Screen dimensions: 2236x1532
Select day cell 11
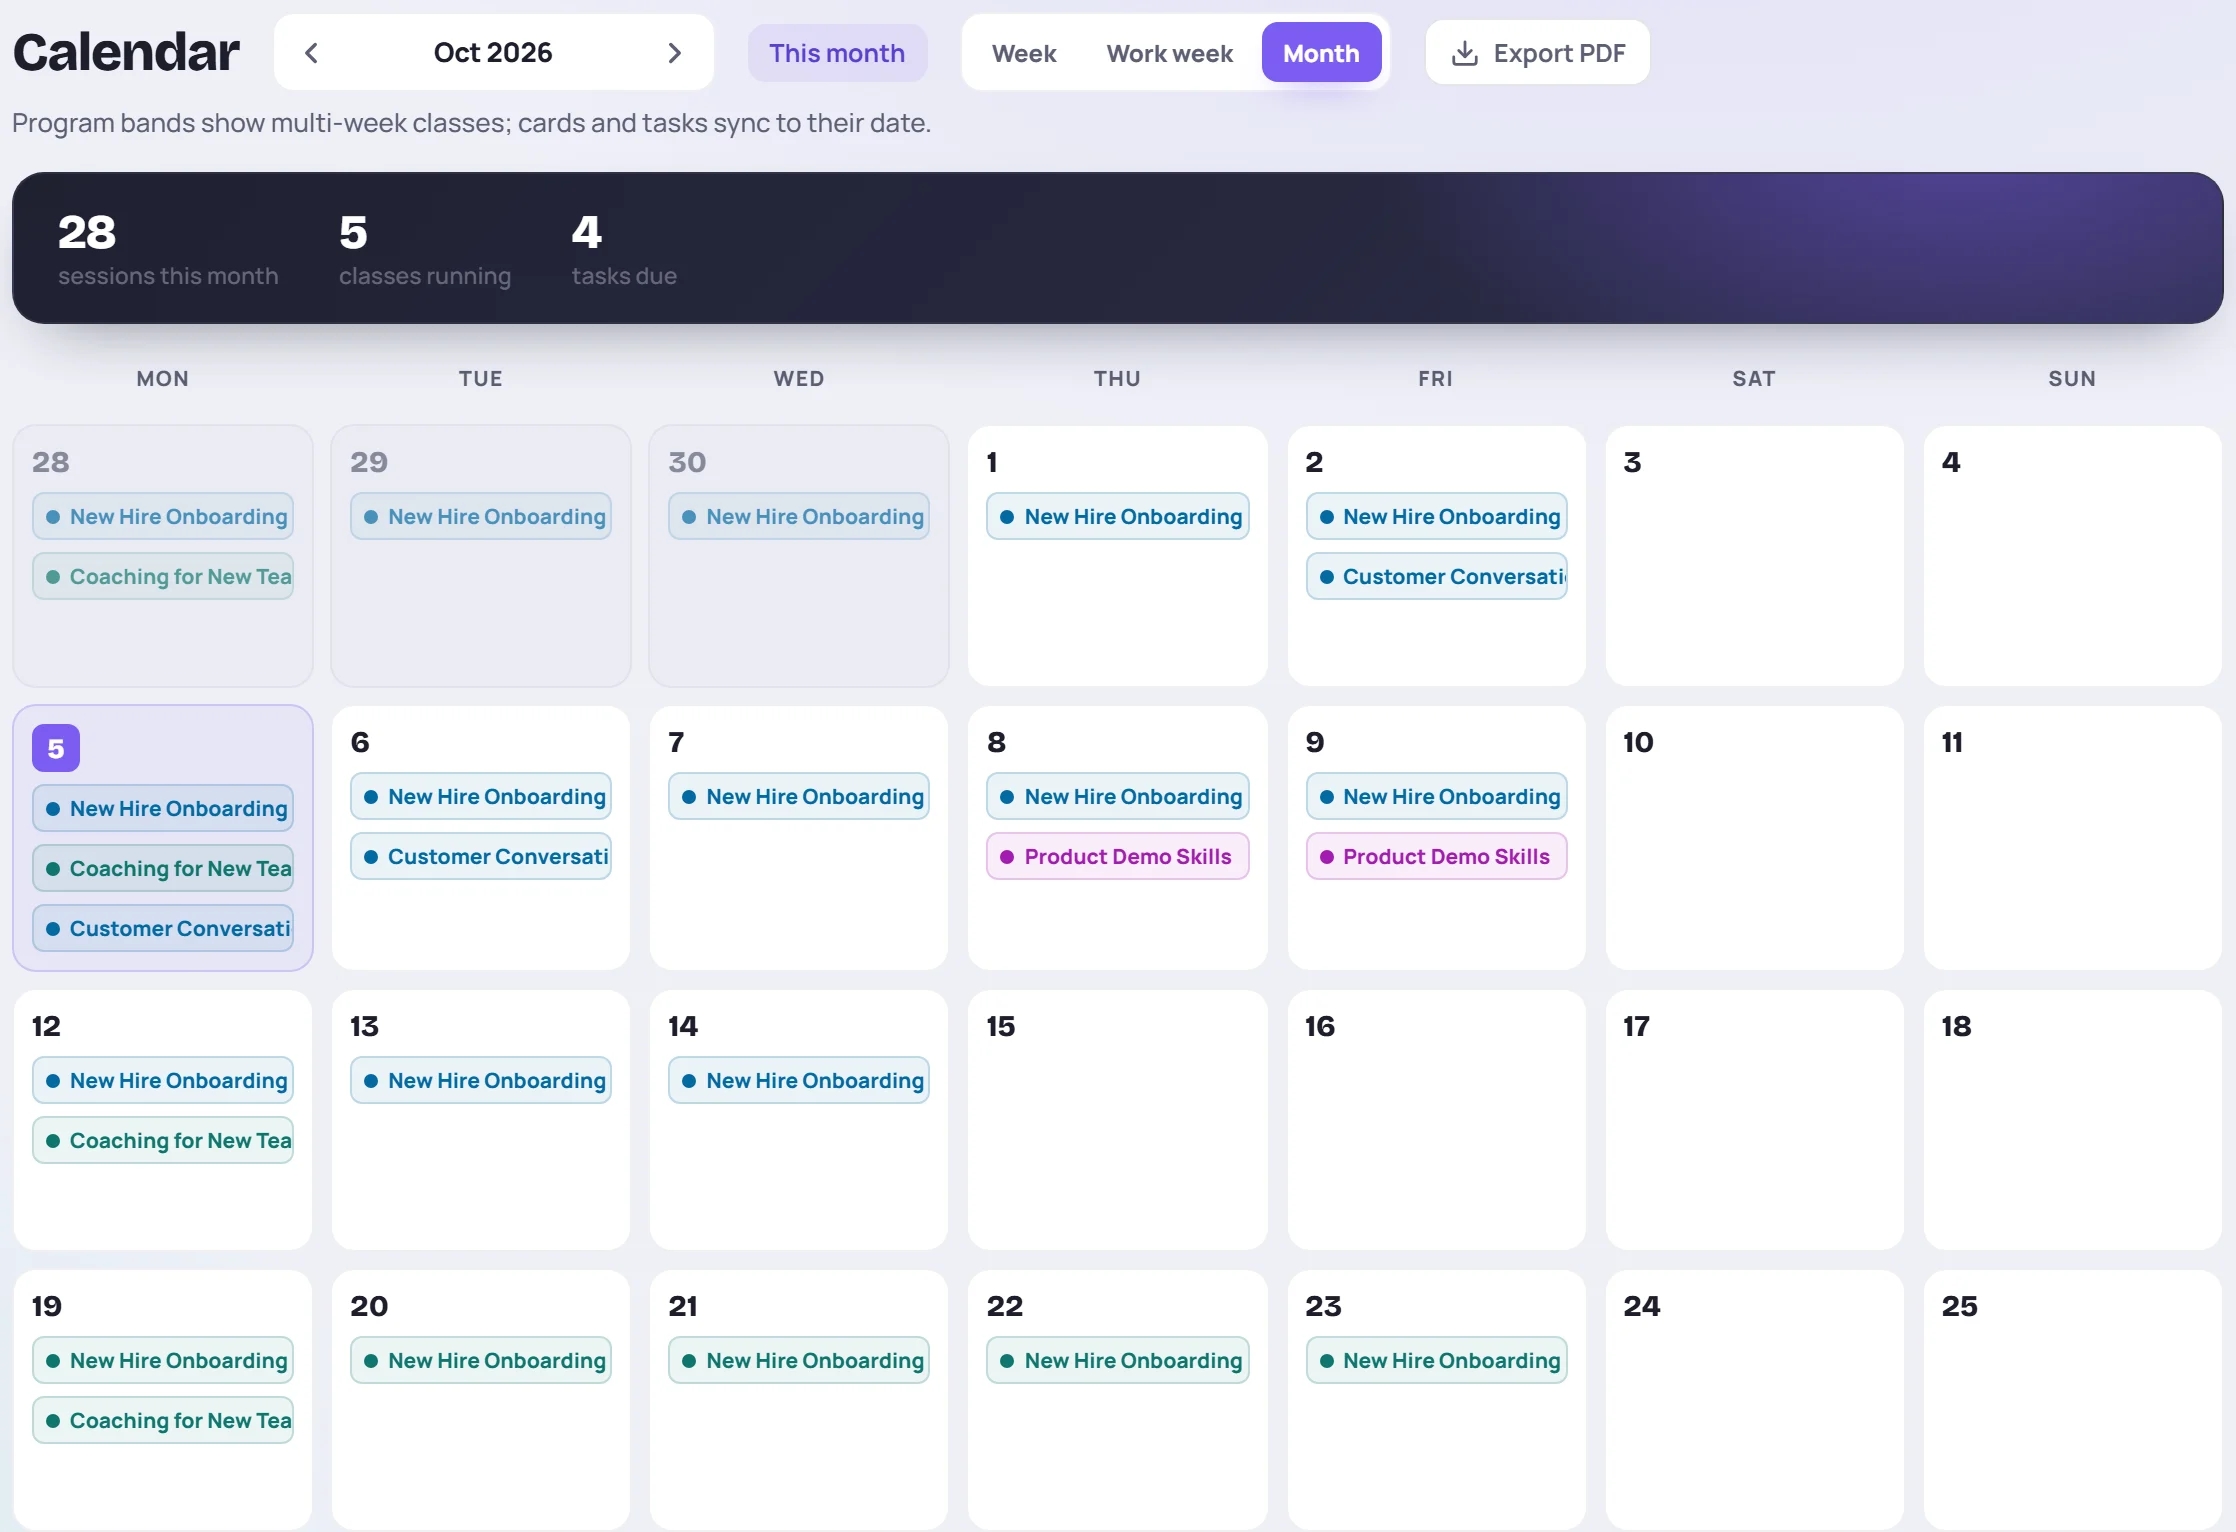point(2073,838)
